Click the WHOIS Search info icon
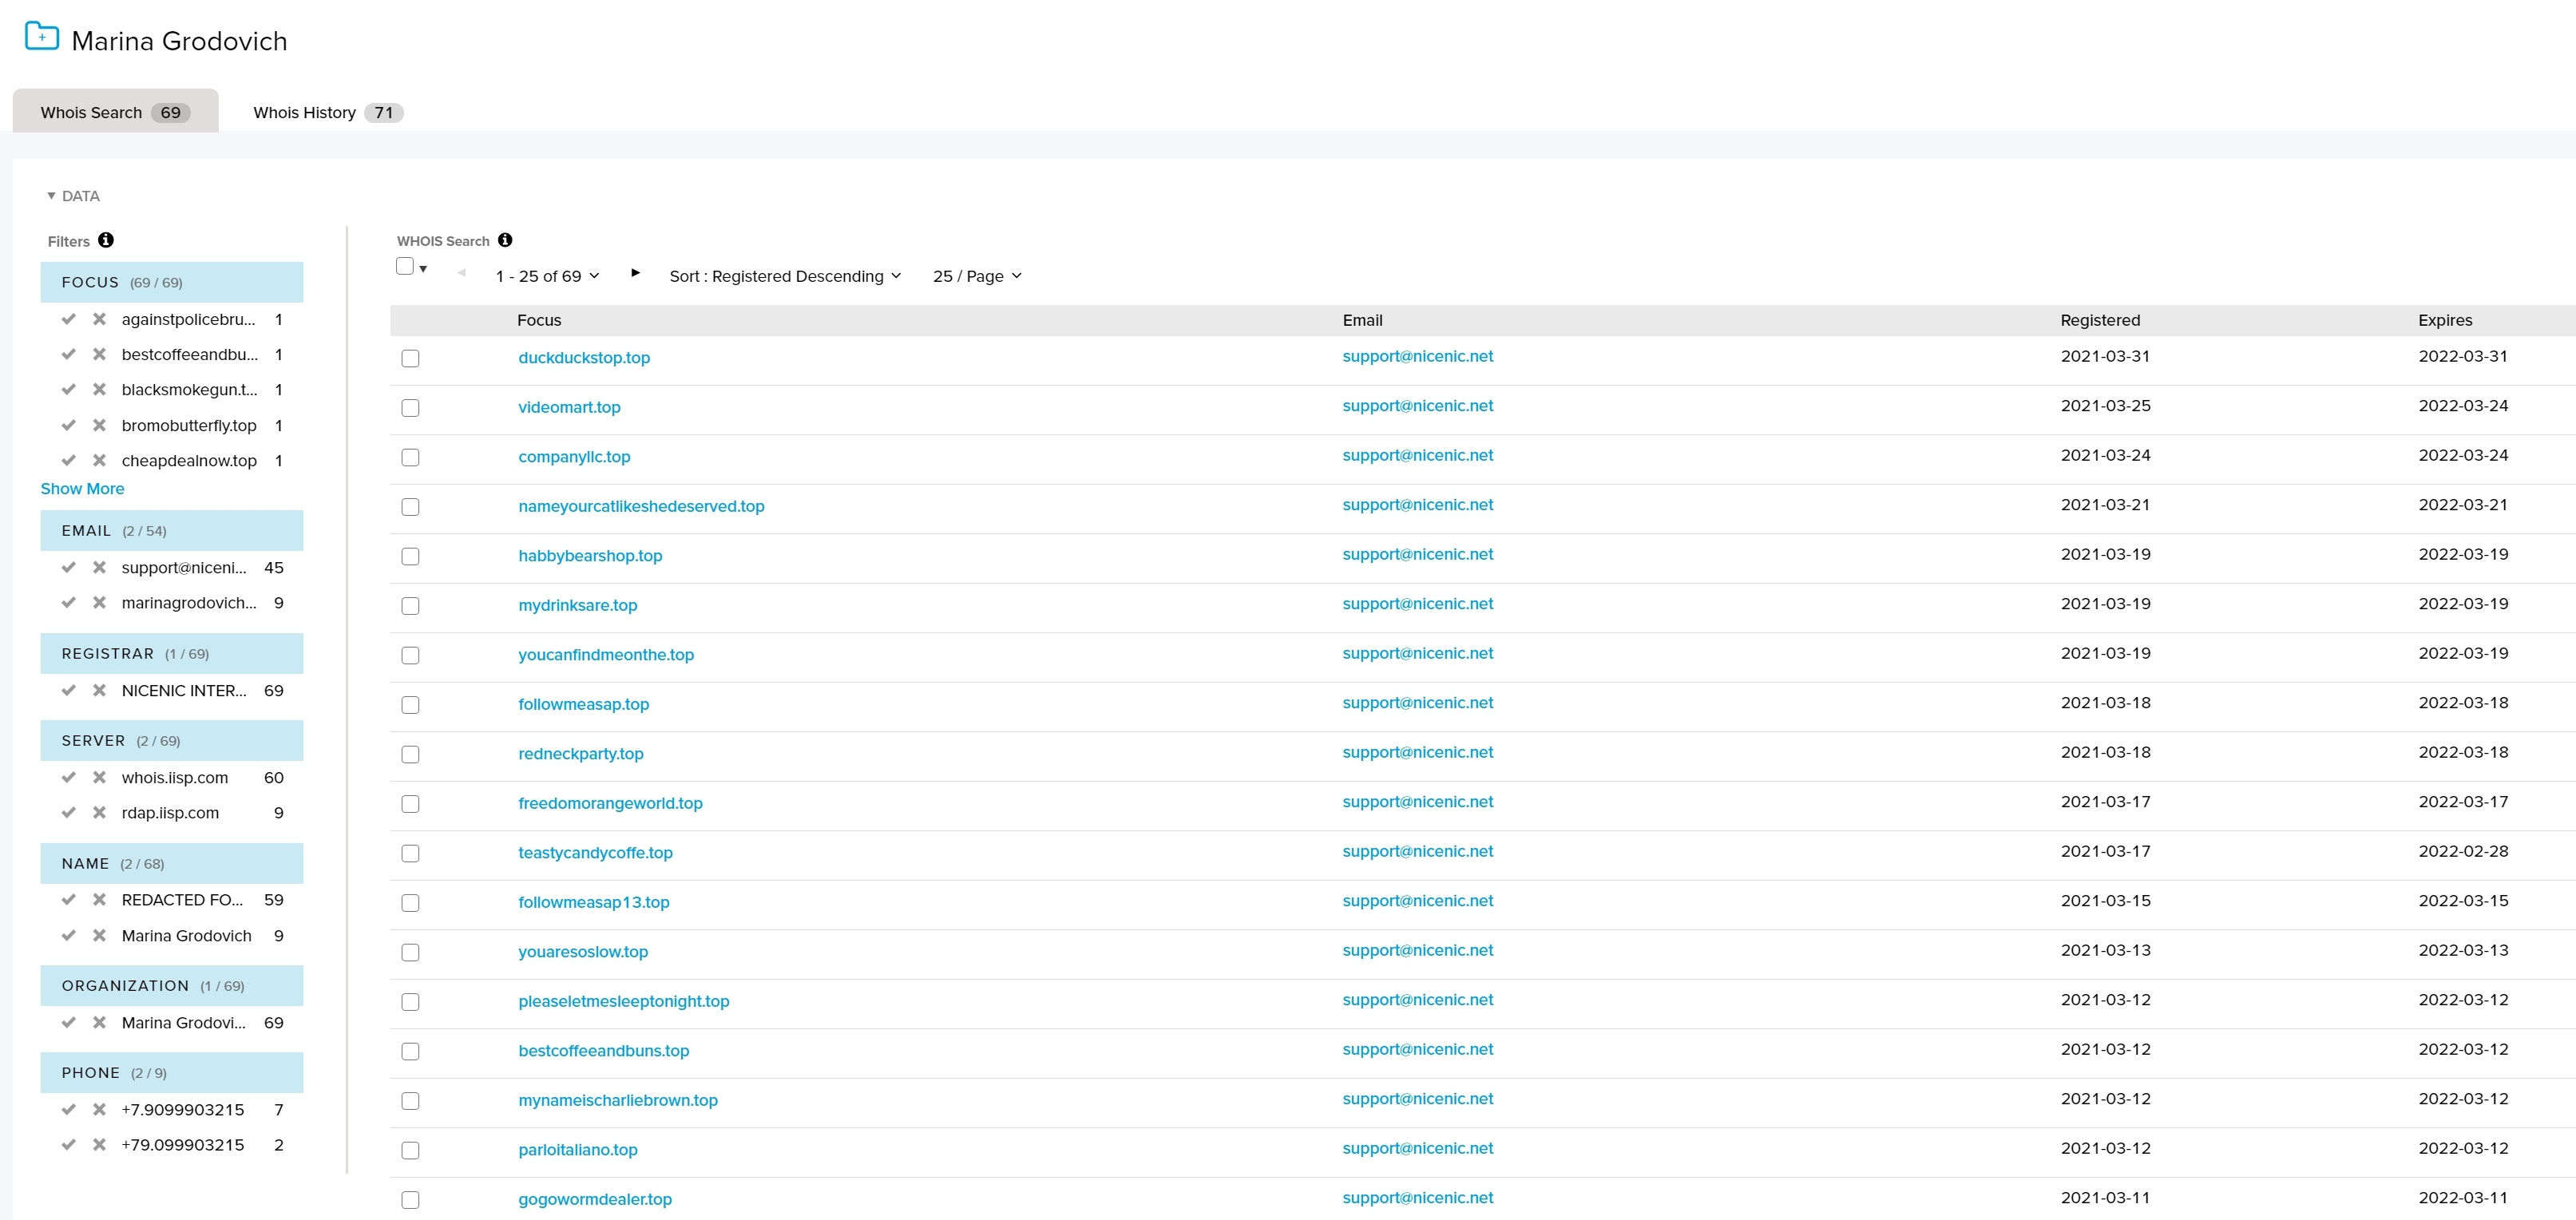The image size is (2576, 1220). click(x=505, y=240)
